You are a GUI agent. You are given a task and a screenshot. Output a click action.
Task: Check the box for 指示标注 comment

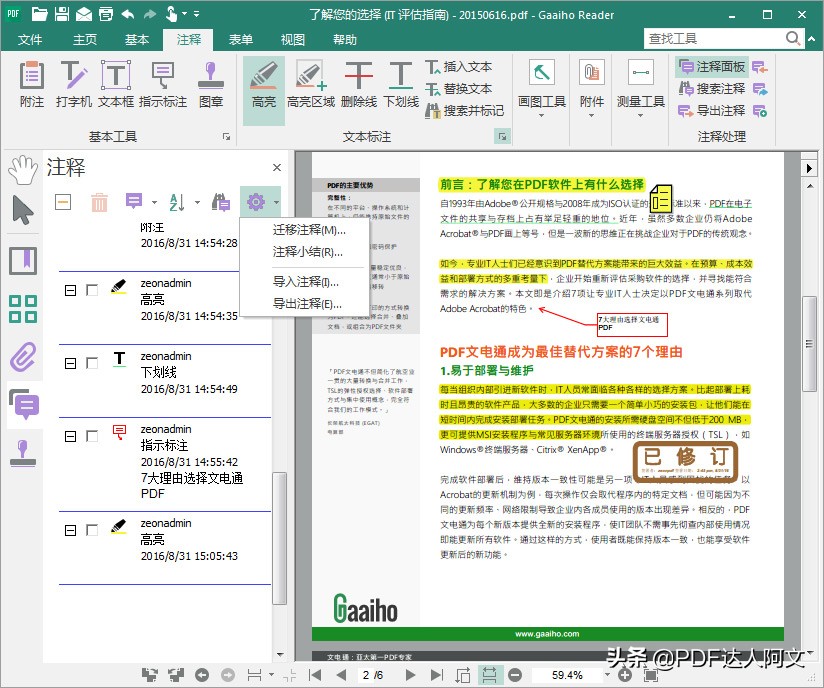(92, 436)
